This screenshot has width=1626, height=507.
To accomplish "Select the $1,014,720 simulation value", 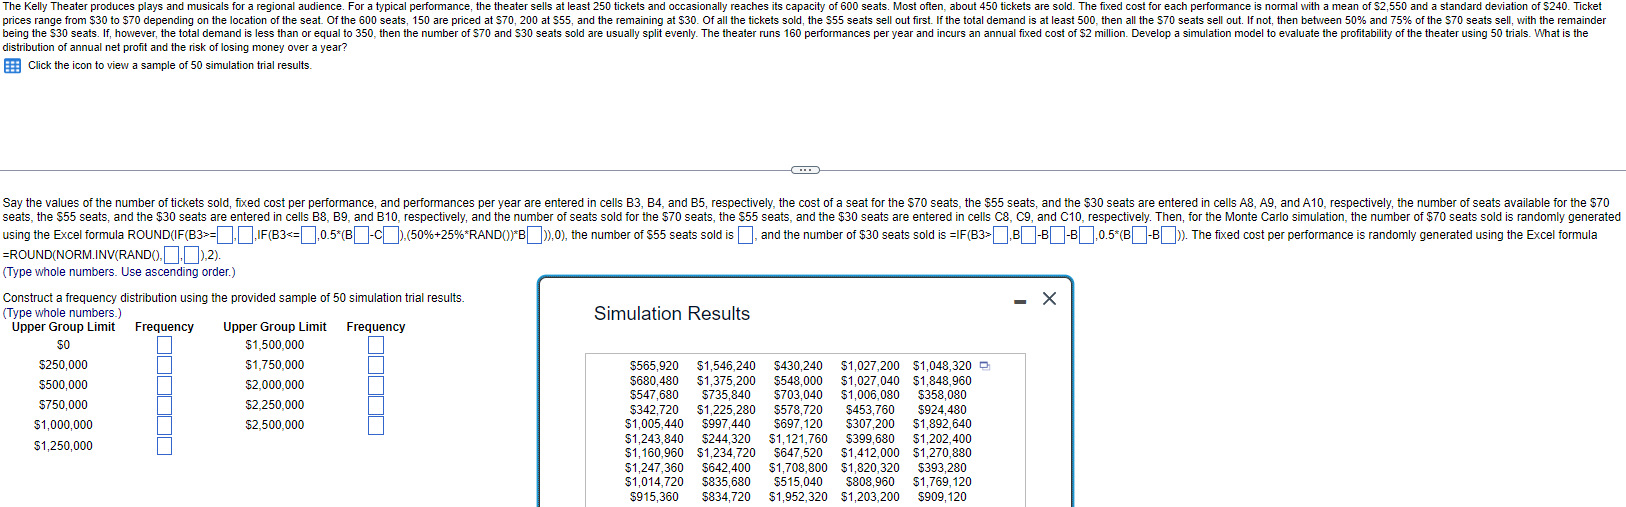I will (x=654, y=482).
